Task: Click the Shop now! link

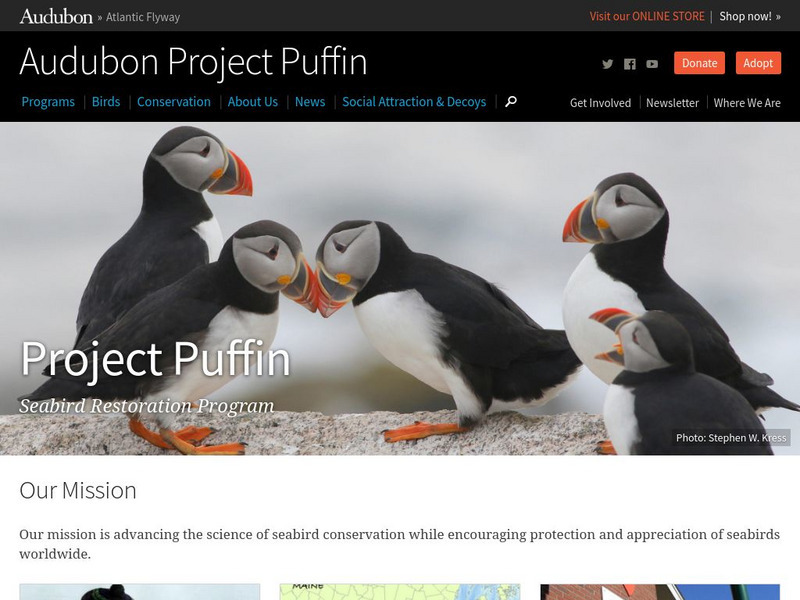Action: (x=749, y=16)
